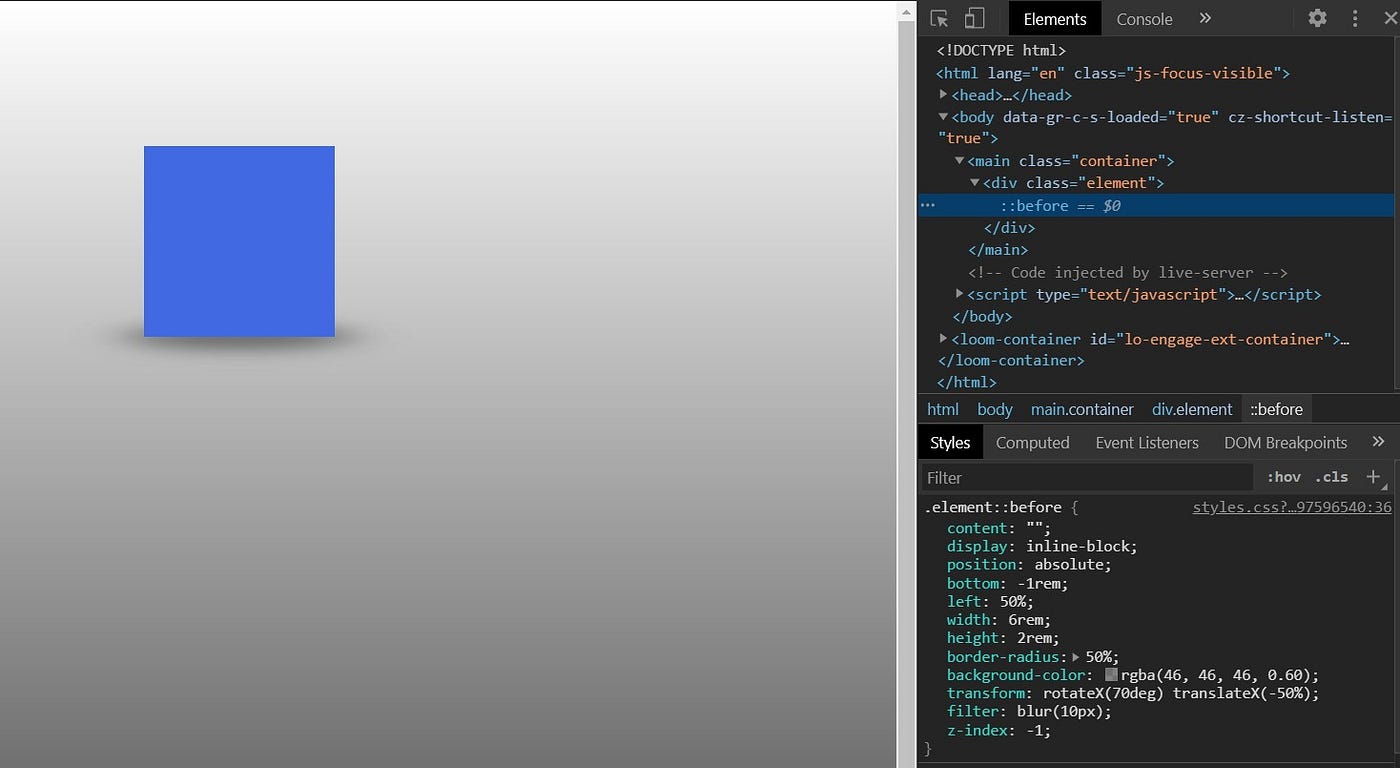Click the rgba(46, 46, 46, 0.60) value
The width and height of the screenshot is (1400, 768).
pyautogui.click(x=1216, y=675)
